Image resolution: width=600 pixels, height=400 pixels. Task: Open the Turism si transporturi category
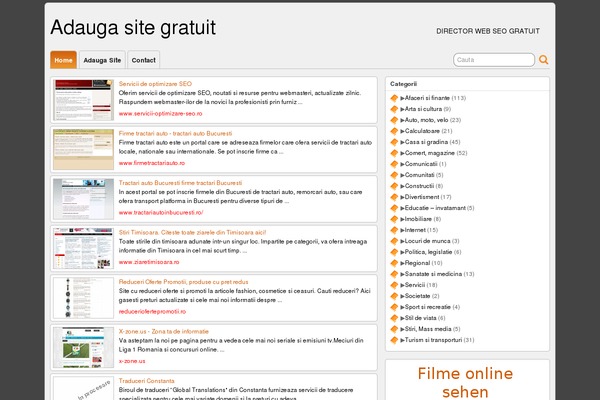pos(433,340)
